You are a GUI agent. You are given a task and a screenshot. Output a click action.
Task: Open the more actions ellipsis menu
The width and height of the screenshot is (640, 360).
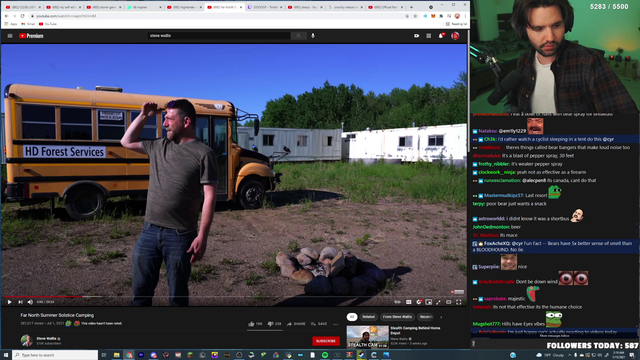click(x=336, y=324)
